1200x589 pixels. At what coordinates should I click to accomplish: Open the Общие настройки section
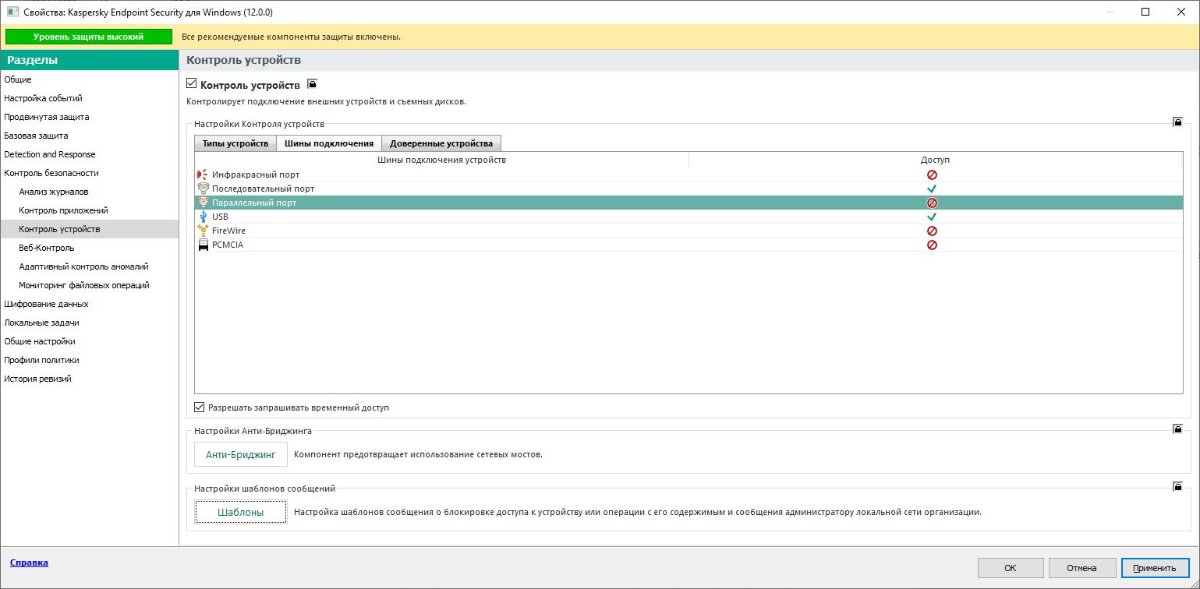click(39, 341)
